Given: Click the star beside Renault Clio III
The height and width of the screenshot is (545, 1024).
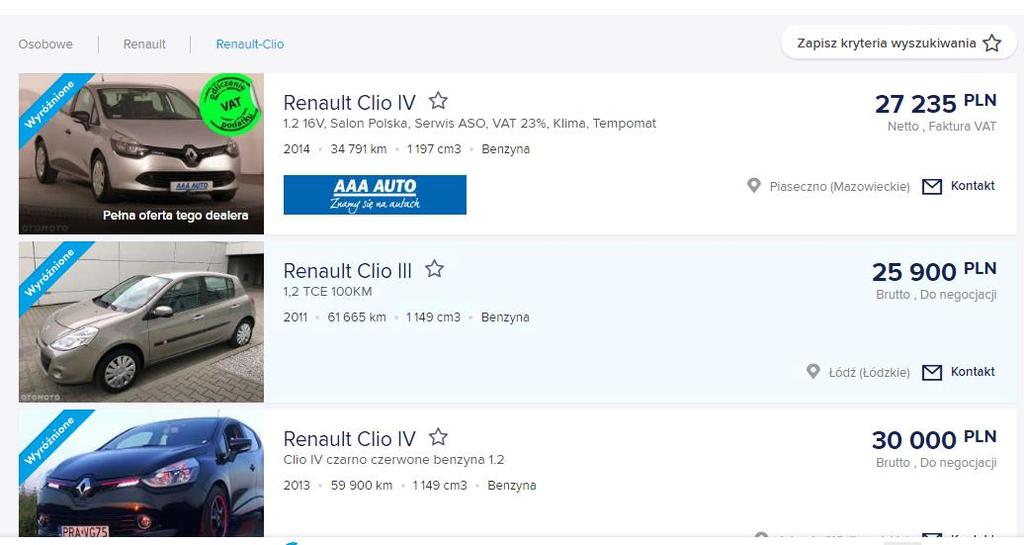Looking at the screenshot, I should click(434, 269).
